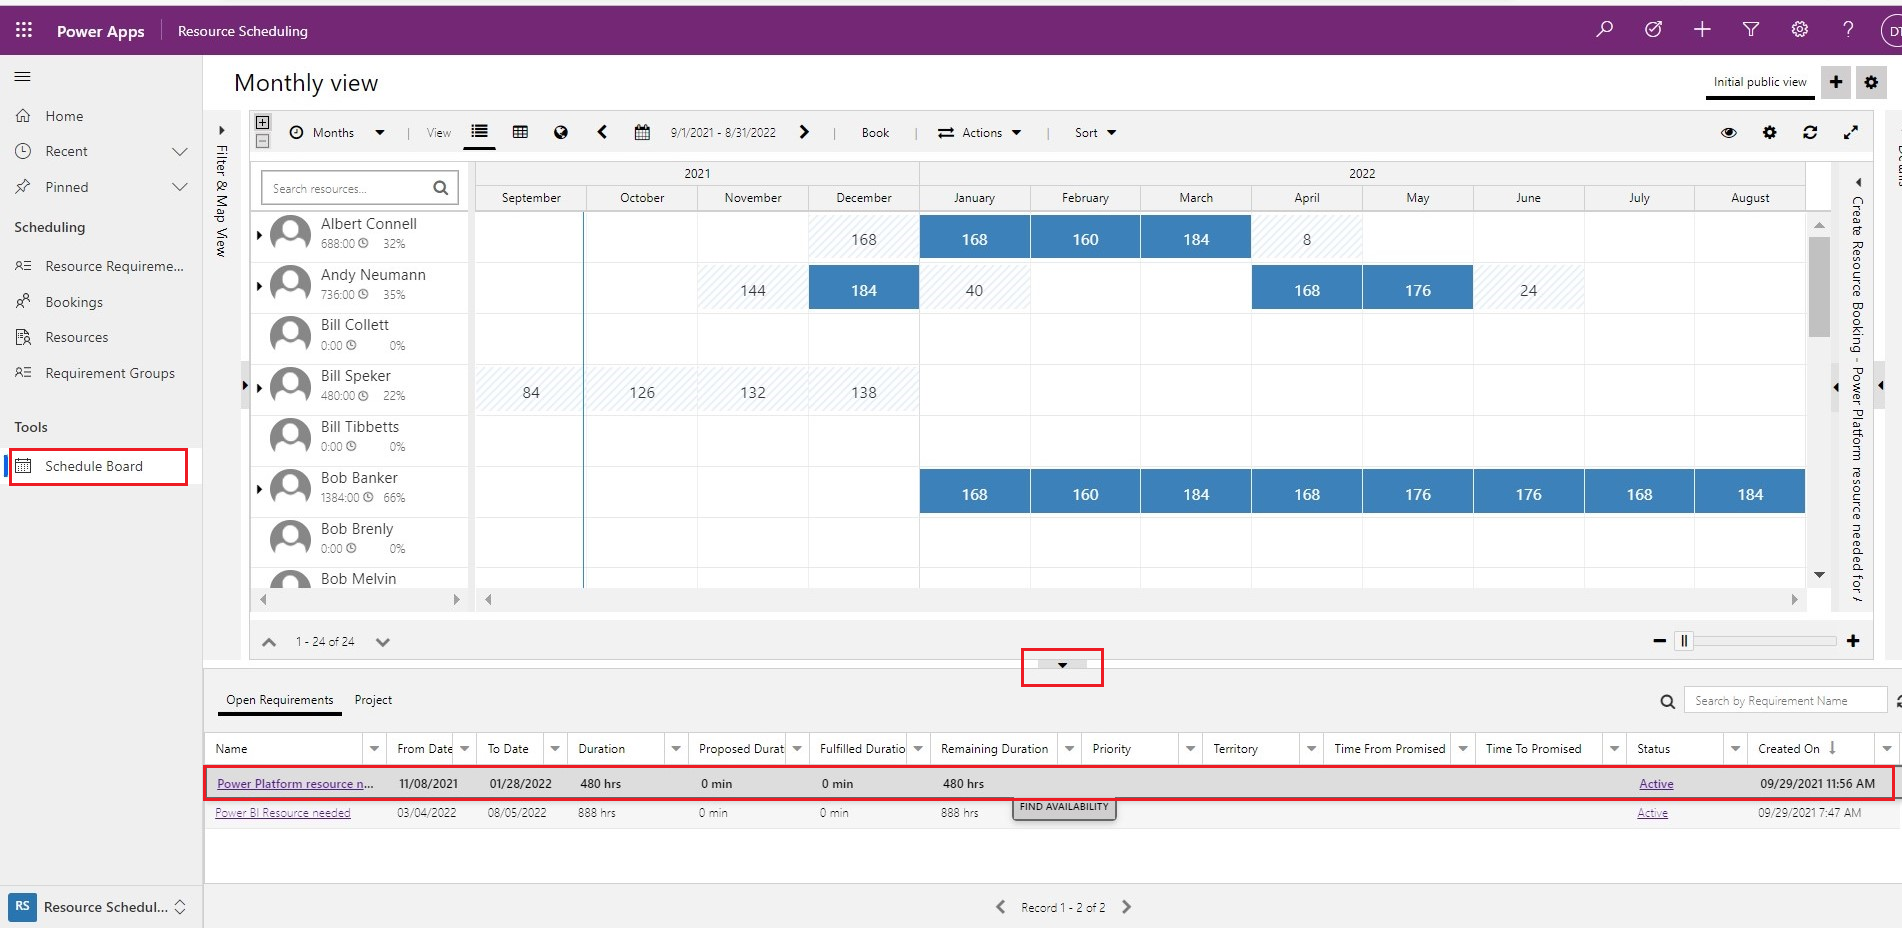This screenshot has width=1902, height=928.
Task: Click the Find Availability button
Action: click(1064, 808)
